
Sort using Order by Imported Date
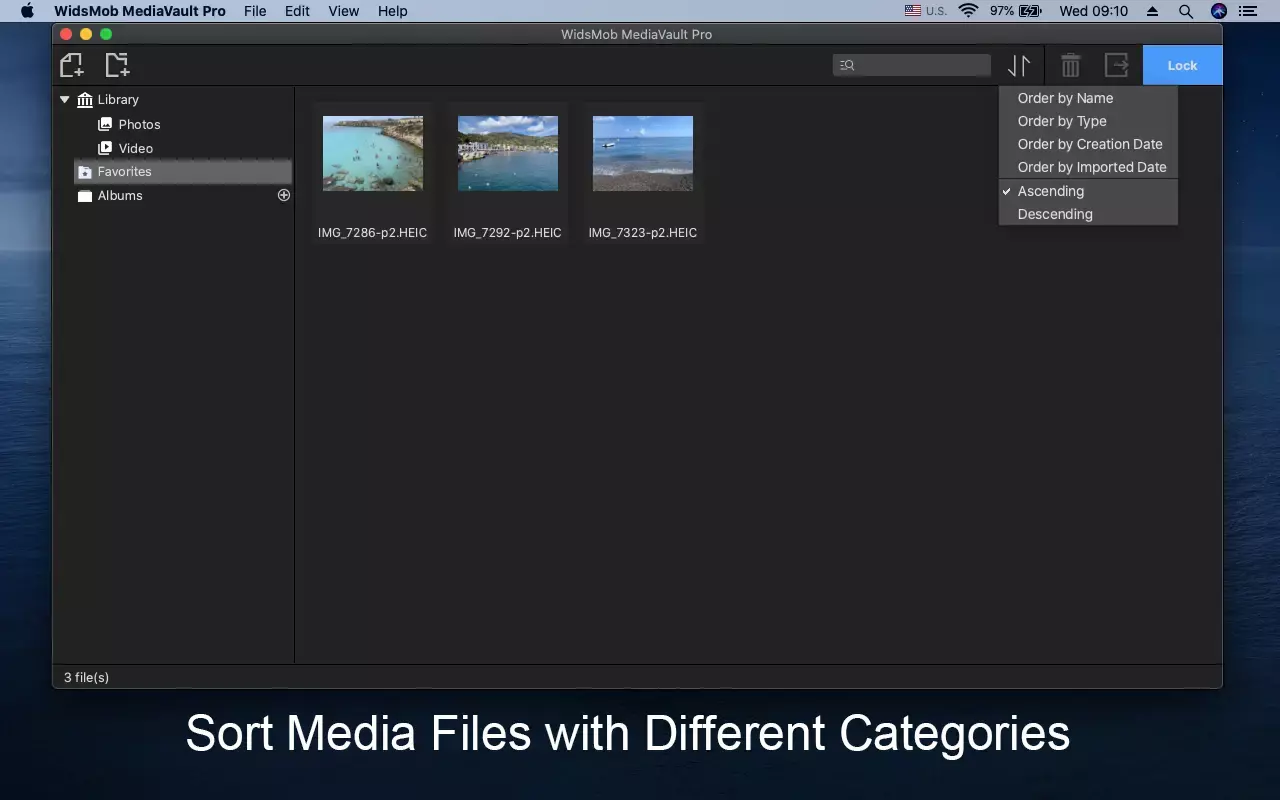pyautogui.click(x=1091, y=167)
